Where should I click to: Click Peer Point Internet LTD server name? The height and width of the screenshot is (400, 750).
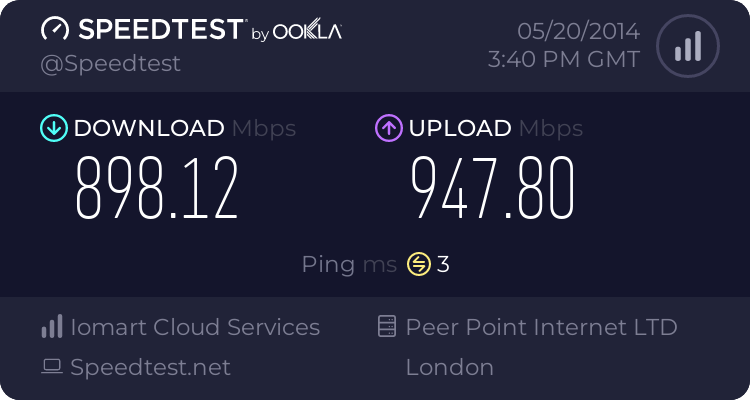541,327
